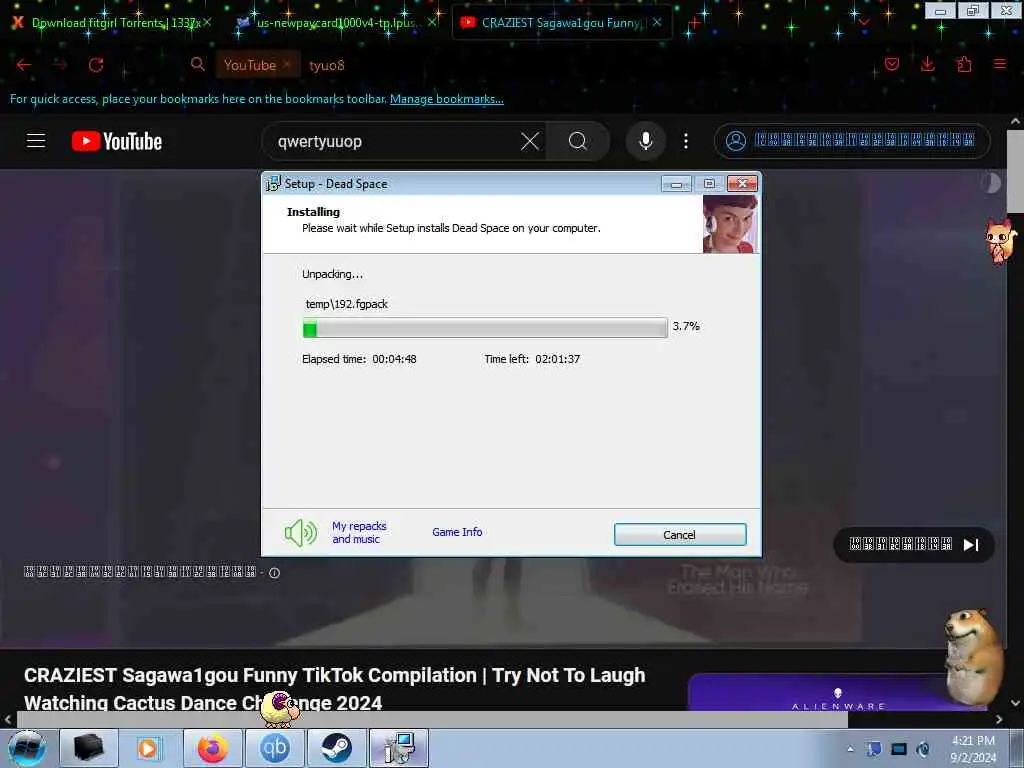Open the Pocket save icon
This screenshot has width=1024, height=768.
(891, 64)
